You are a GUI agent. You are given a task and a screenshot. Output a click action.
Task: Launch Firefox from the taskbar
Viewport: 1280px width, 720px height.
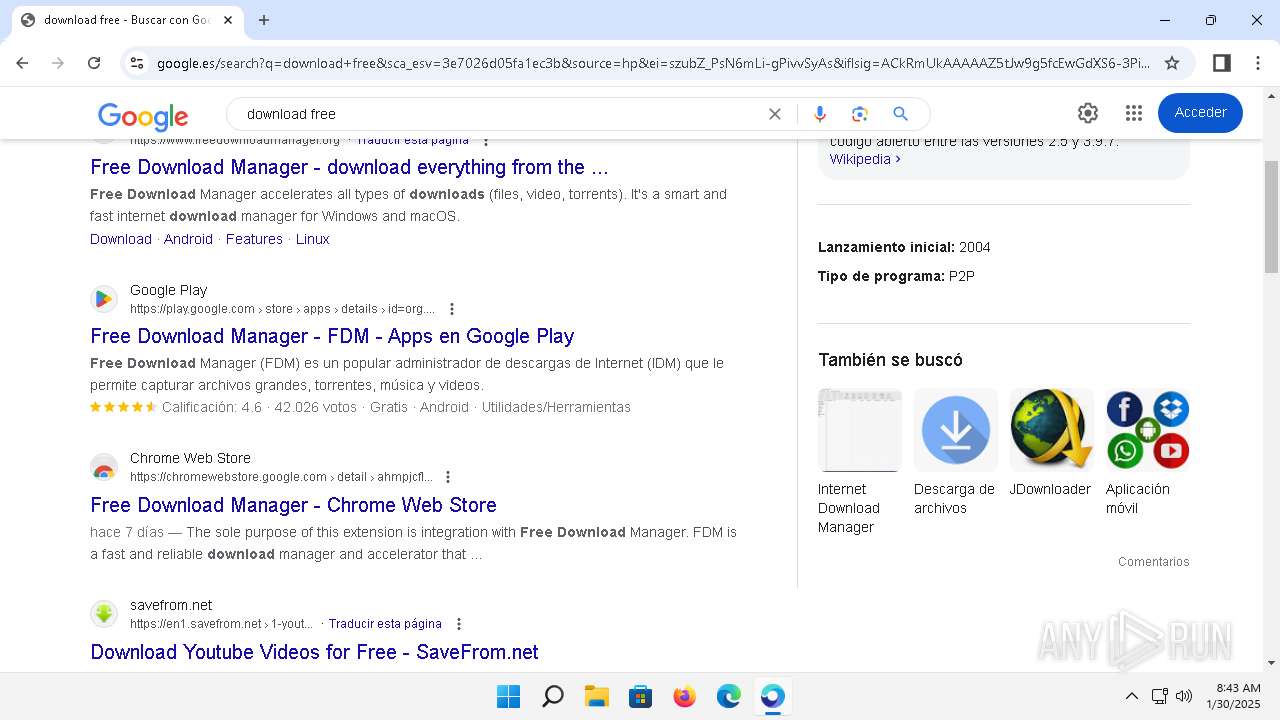point(684,696)
